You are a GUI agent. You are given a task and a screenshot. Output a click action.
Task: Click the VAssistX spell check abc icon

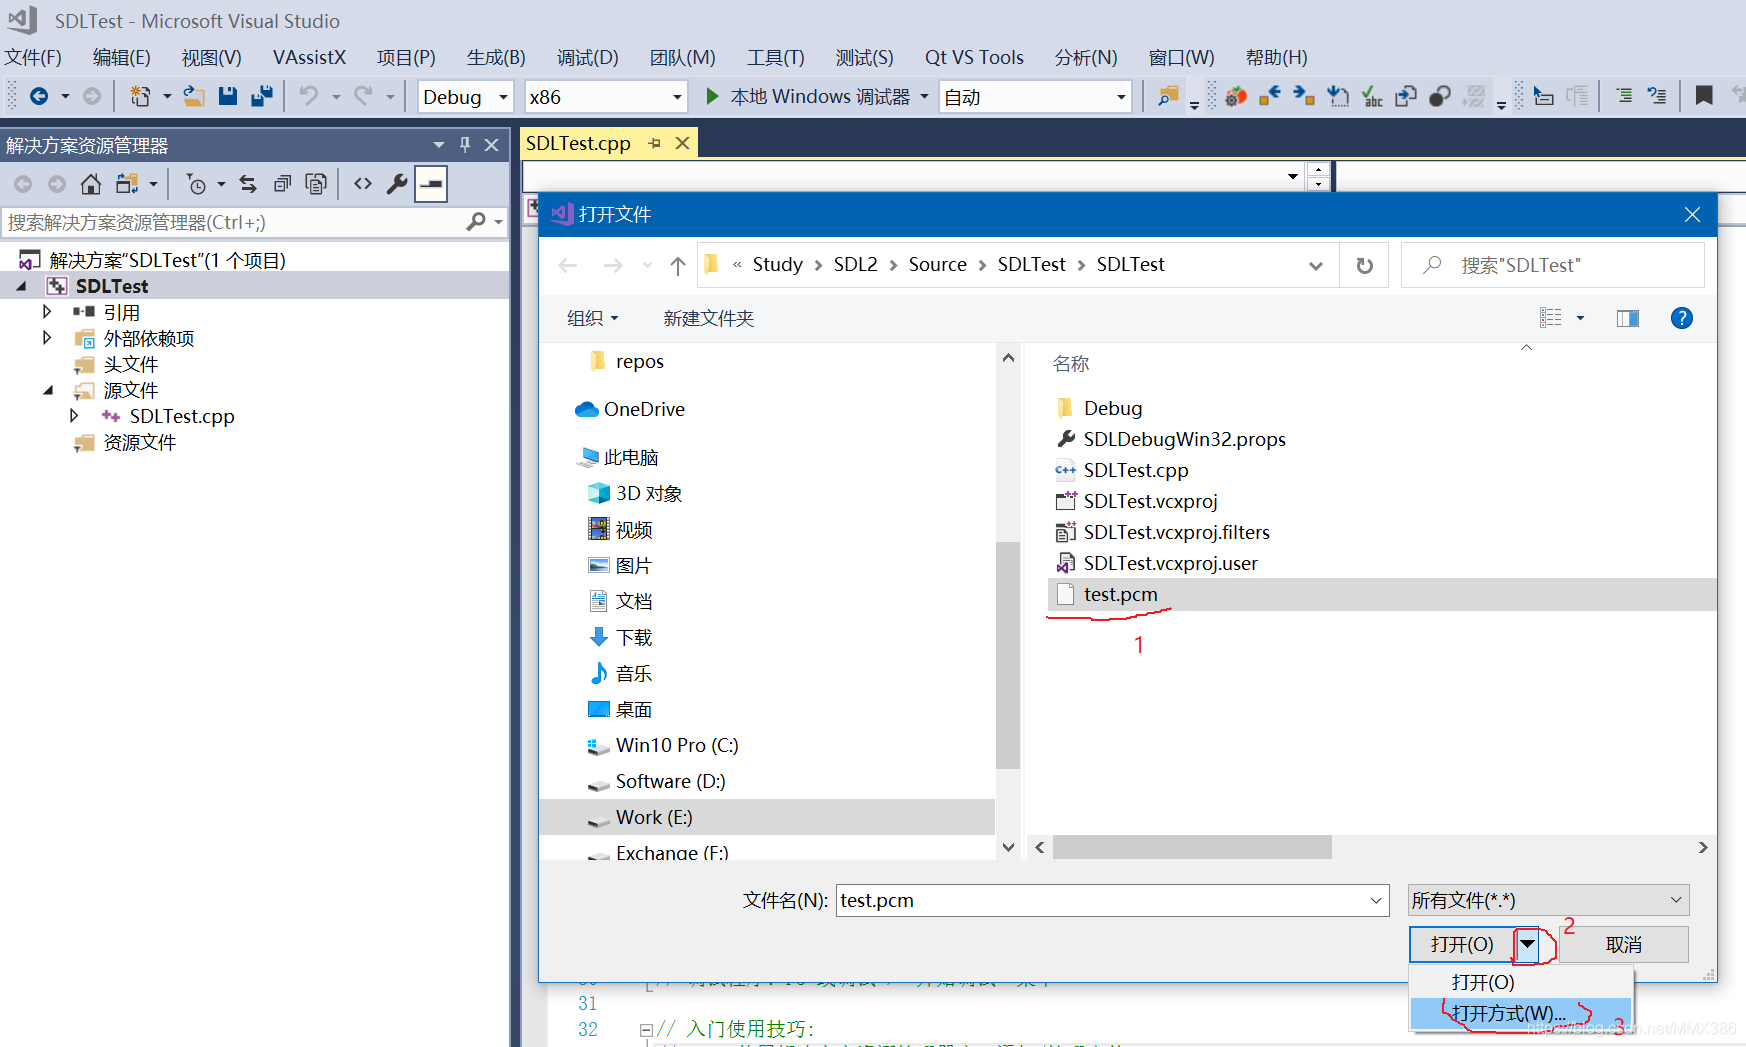1372,96
